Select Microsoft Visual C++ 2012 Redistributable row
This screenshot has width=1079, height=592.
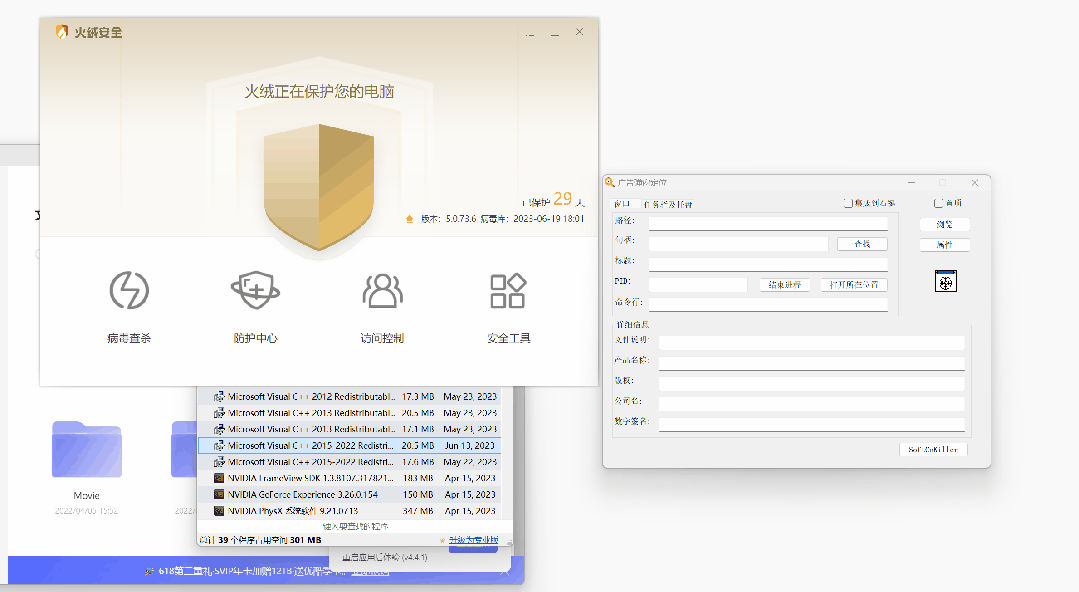[x=350, y=397]
